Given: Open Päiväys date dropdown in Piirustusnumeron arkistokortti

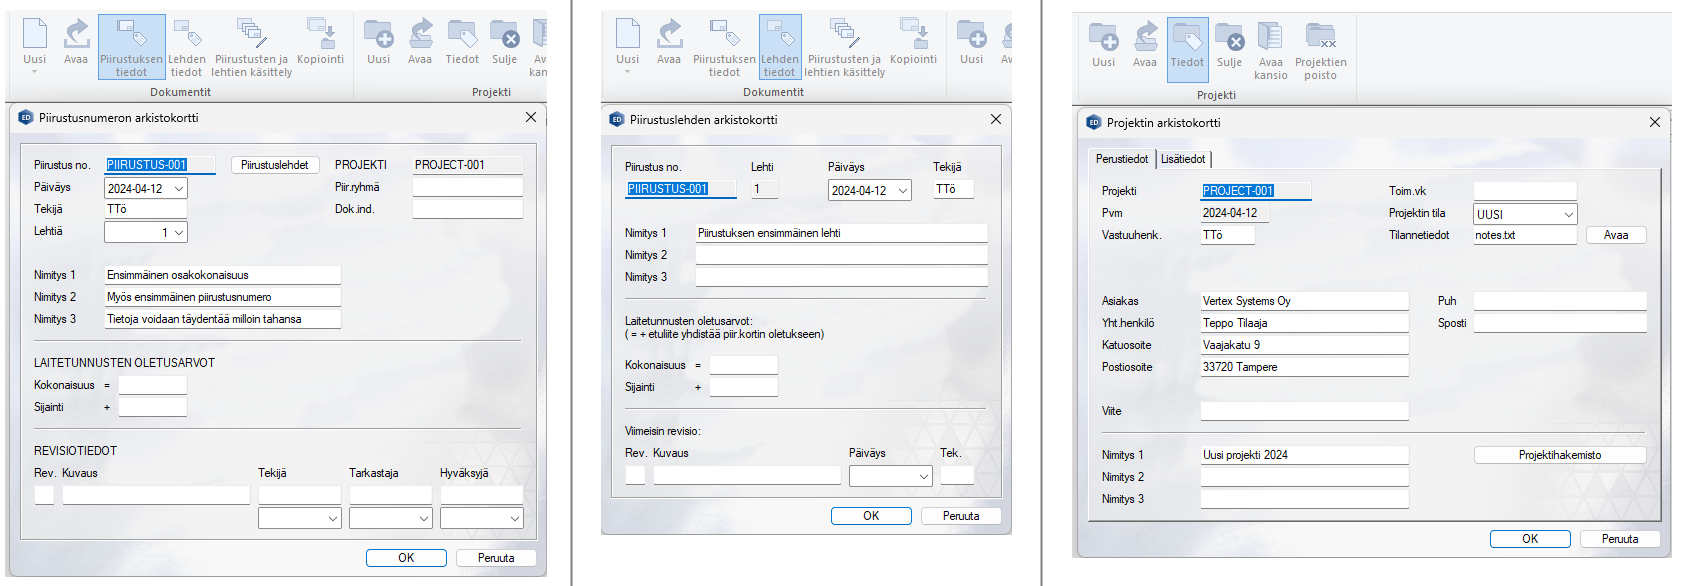Looking at the screenshot, I should click(179, 189).
